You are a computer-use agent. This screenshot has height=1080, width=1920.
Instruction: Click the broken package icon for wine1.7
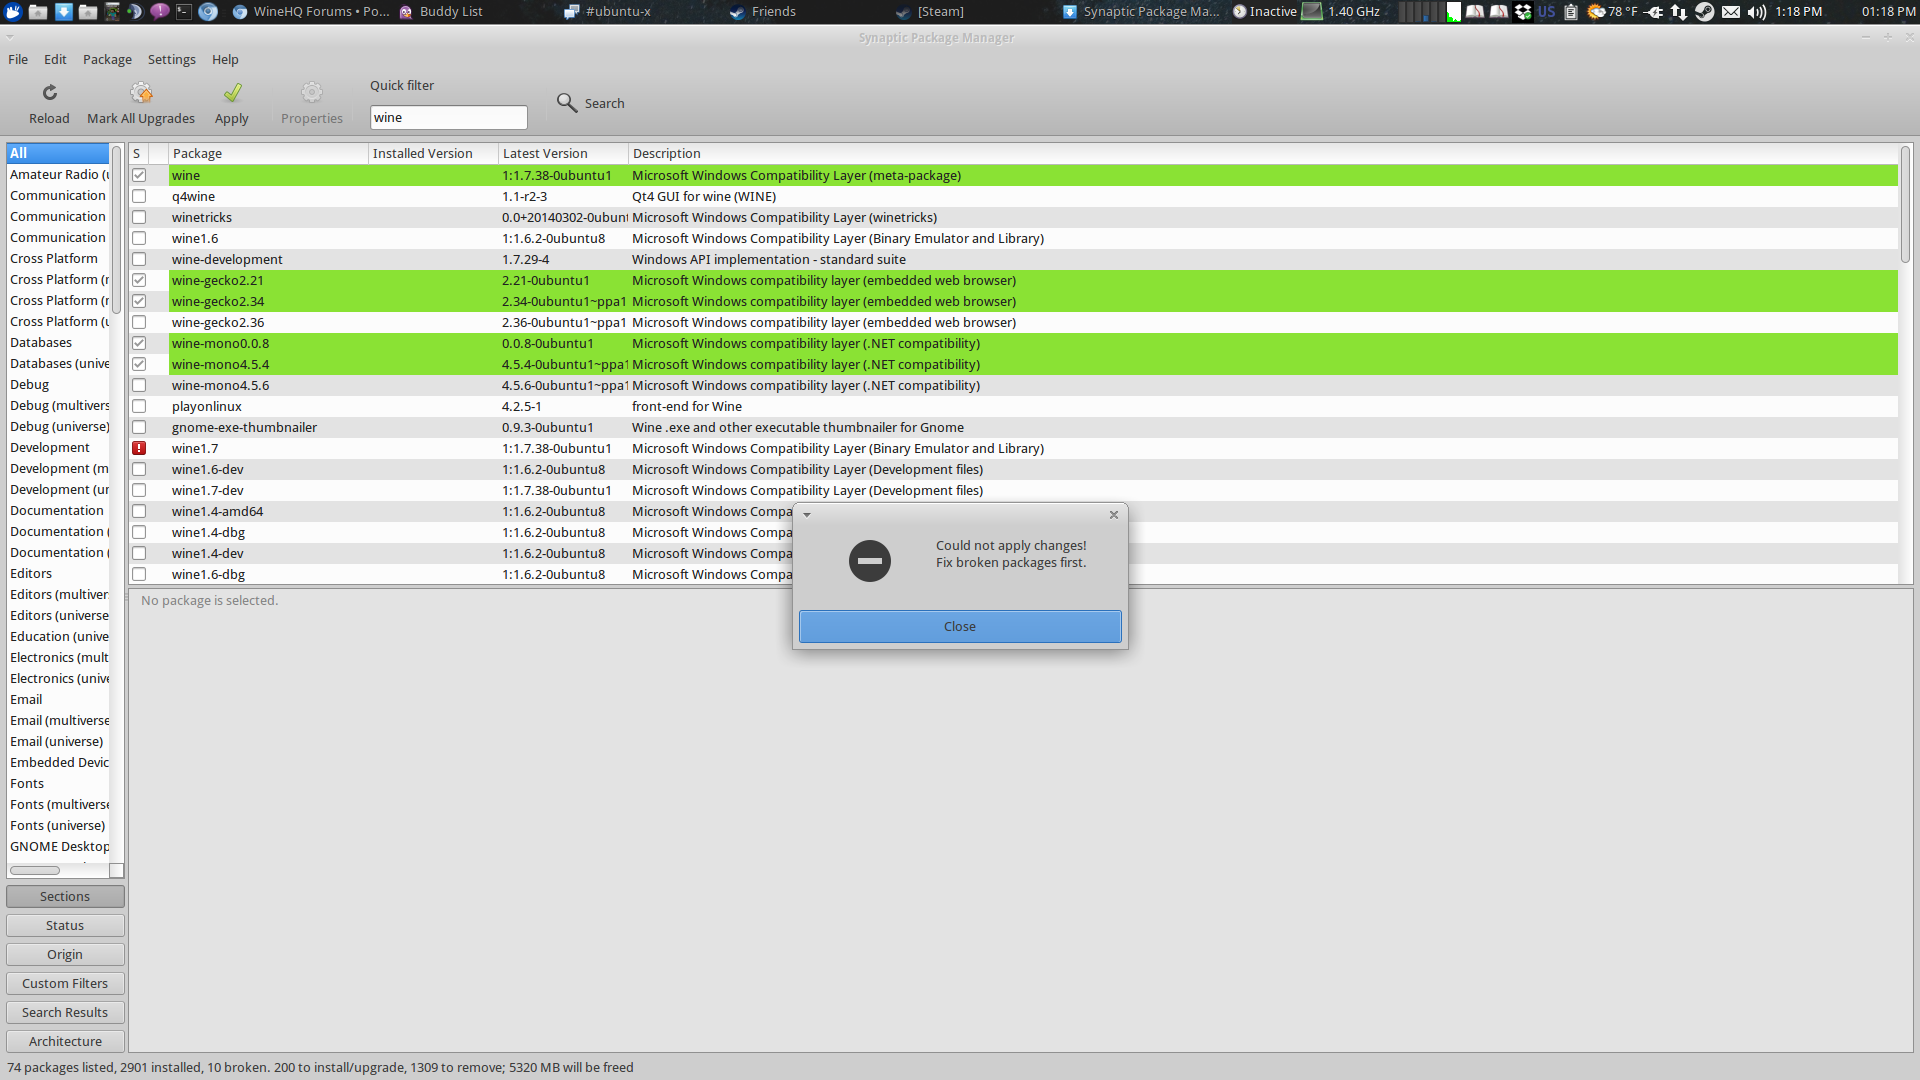tap(139, 448)
